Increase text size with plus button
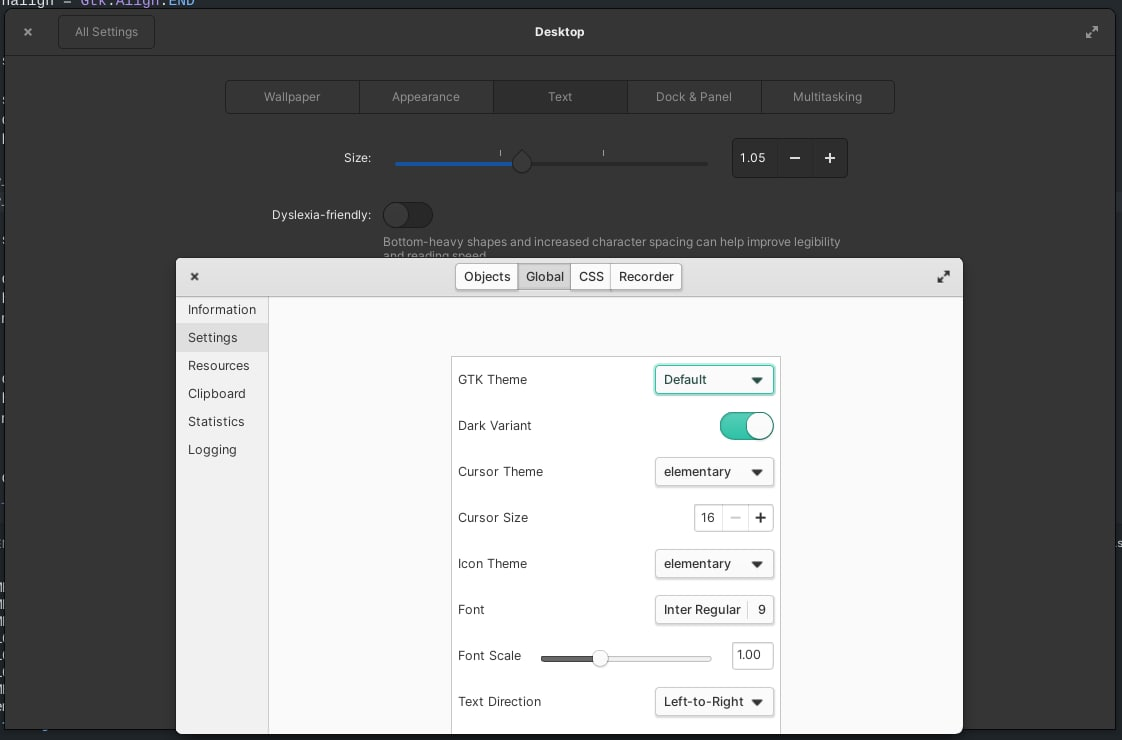 point(830,158)
